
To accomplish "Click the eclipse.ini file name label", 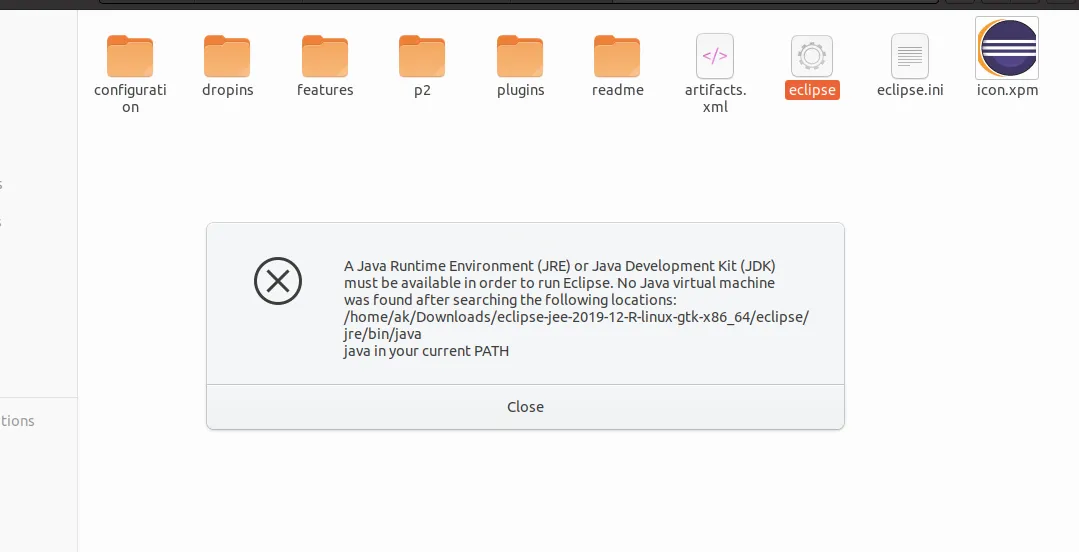I will pos(910,90).
